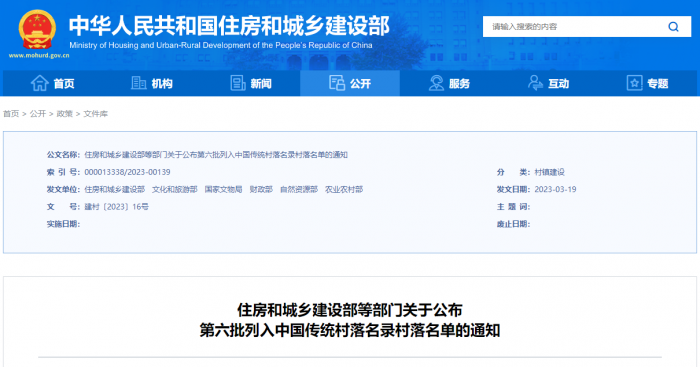Select issuing unit 财政部

tap(261, 189)
